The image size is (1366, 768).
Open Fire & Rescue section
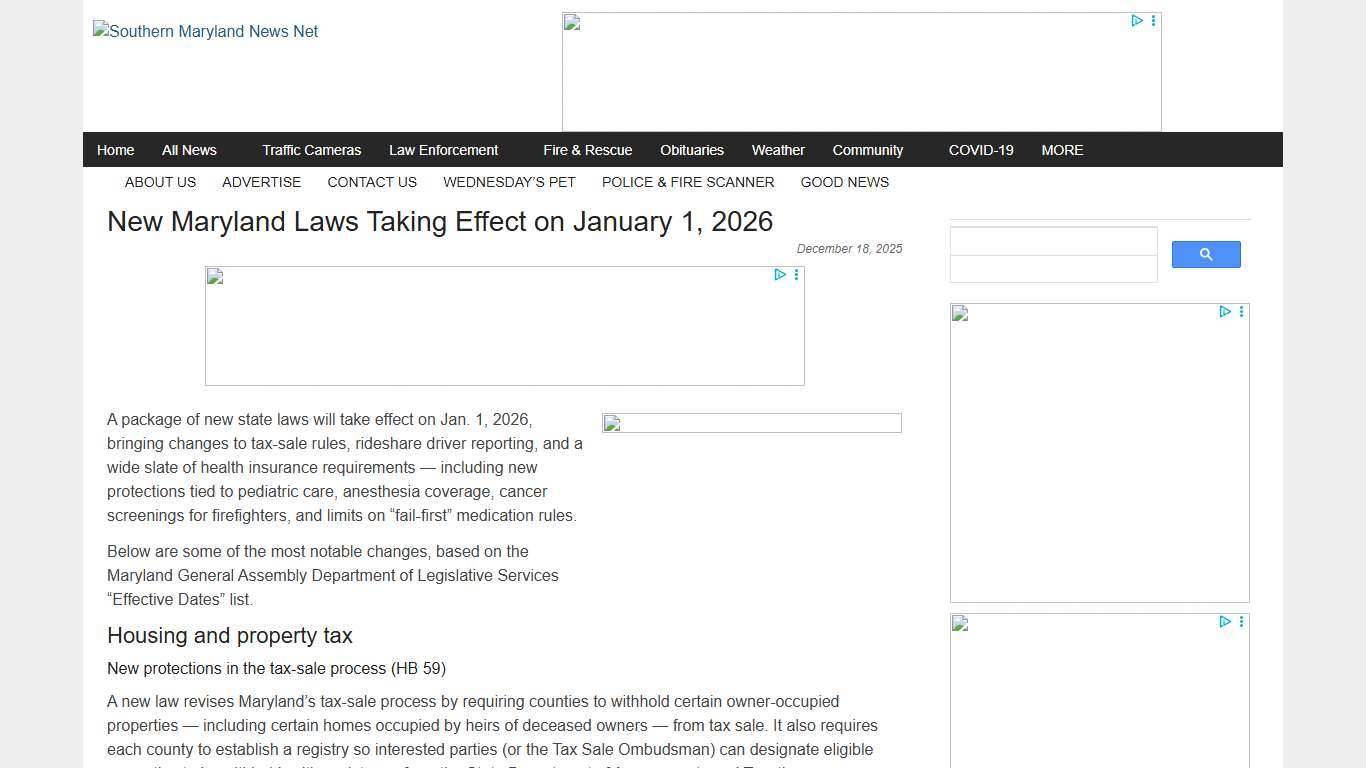point(587,150)
